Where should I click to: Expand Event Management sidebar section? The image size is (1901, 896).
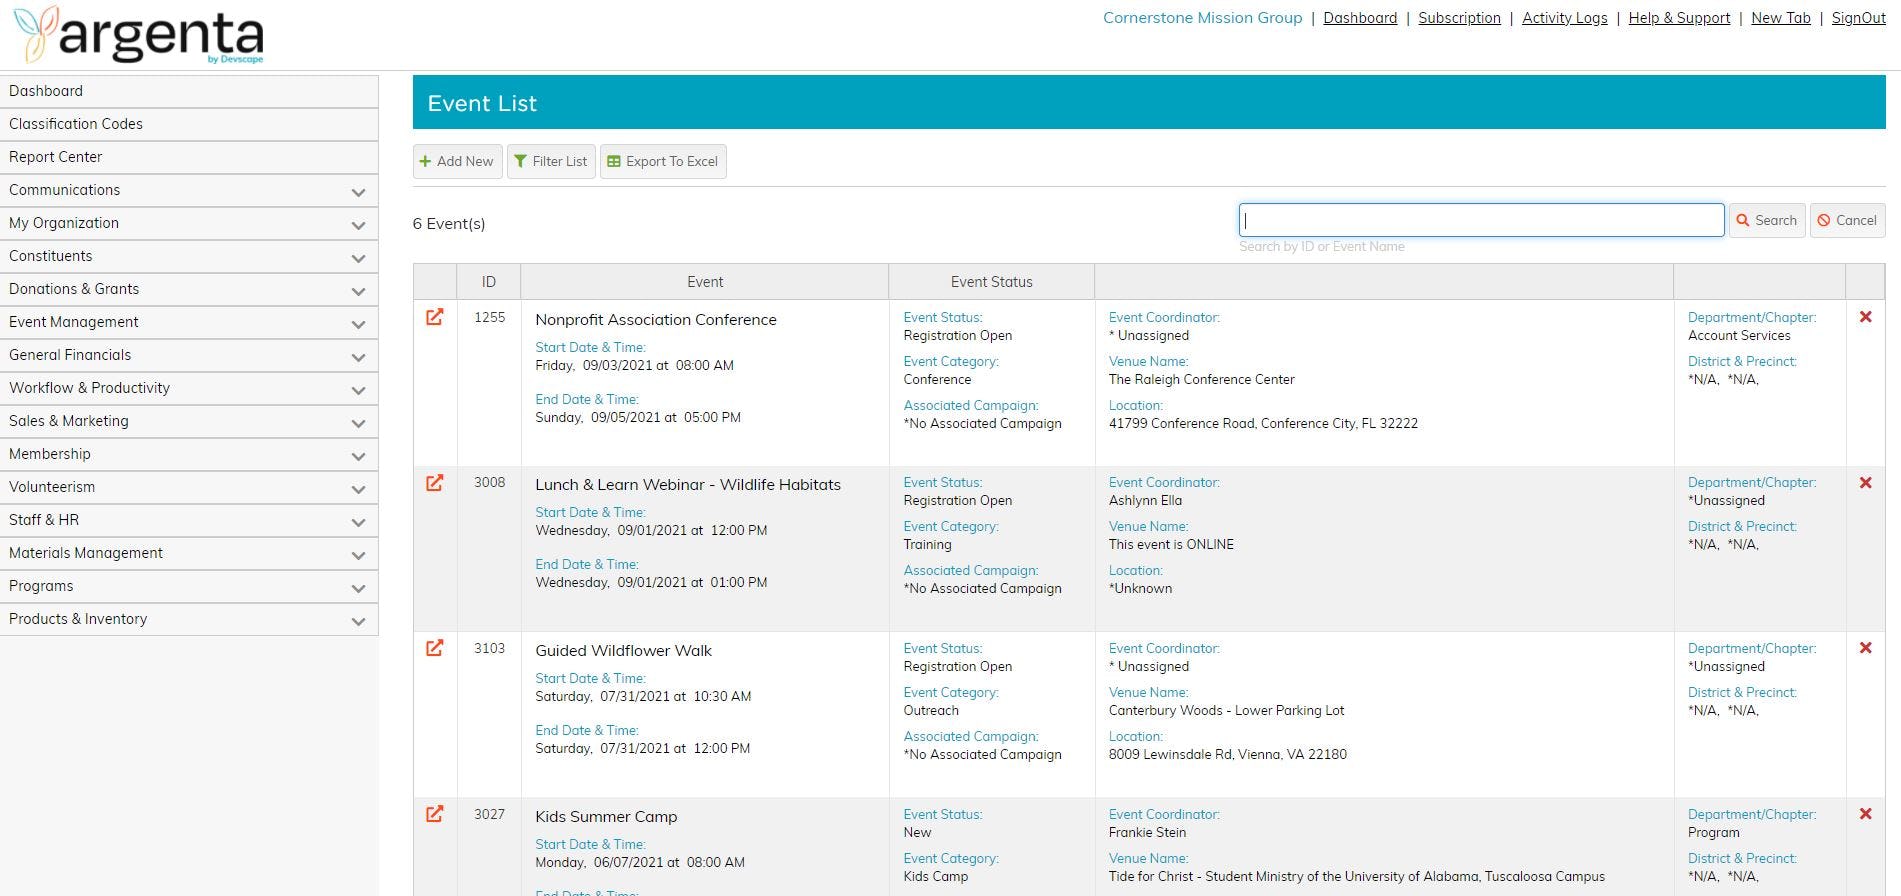click(x=189, y=322)
